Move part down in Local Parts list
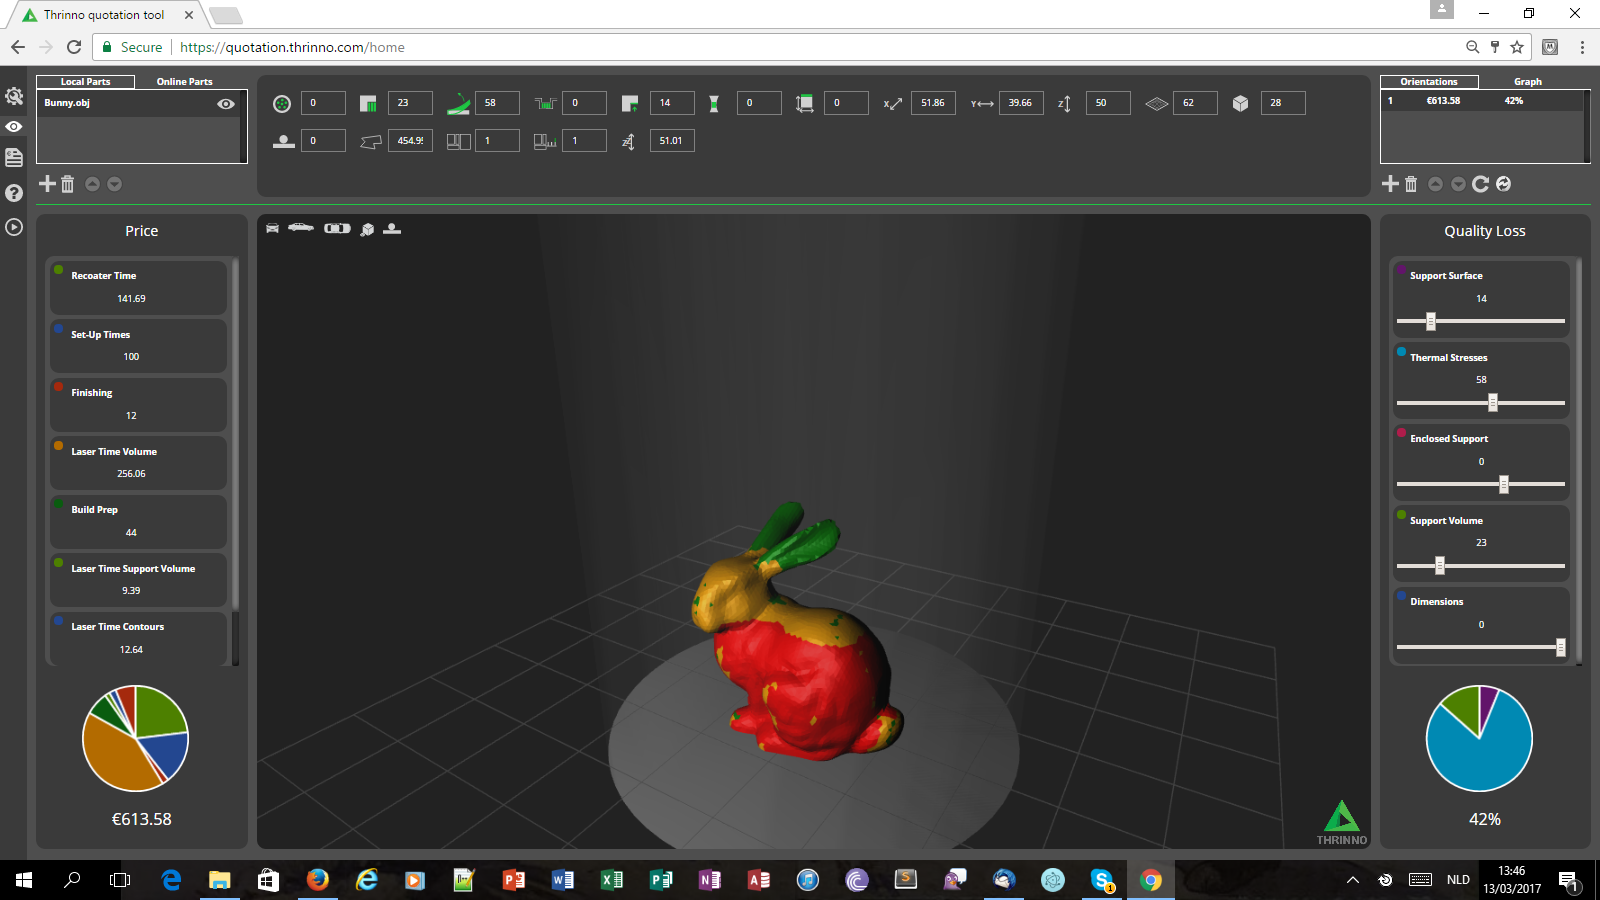Image resolution: width=1600 pixels, height=900 pixels. tap(115, 184)
